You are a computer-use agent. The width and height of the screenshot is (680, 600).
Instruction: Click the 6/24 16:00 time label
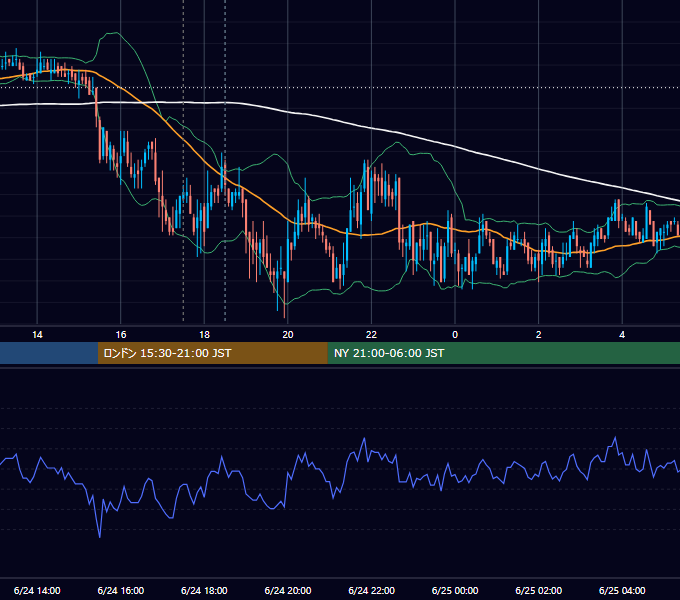[121, 590]
